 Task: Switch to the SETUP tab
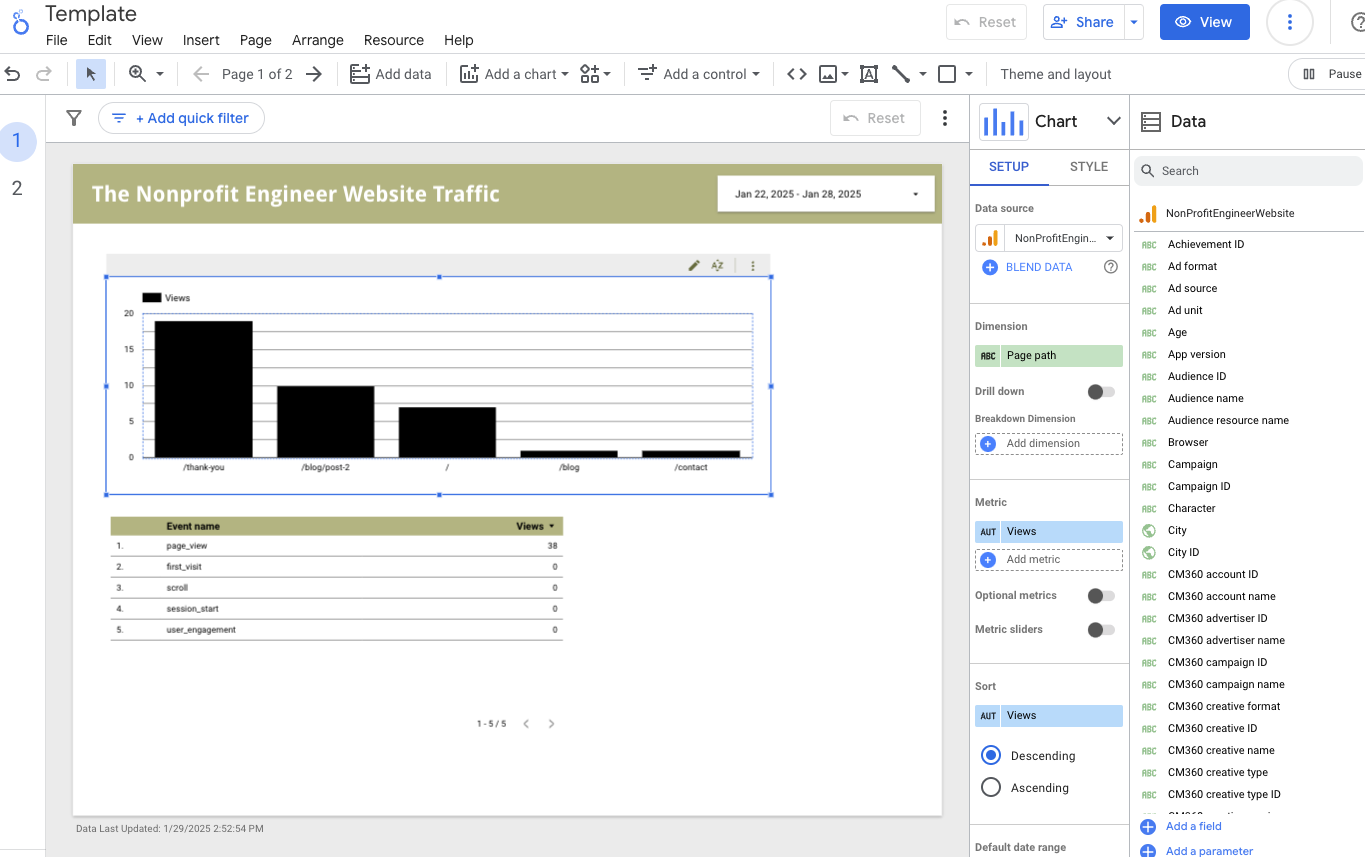(x=1009, y=167)
